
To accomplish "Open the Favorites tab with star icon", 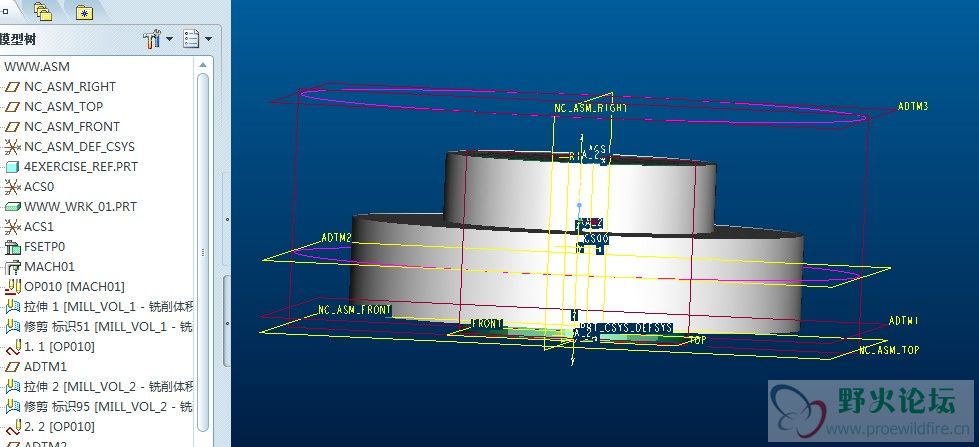I will point(84,12).
